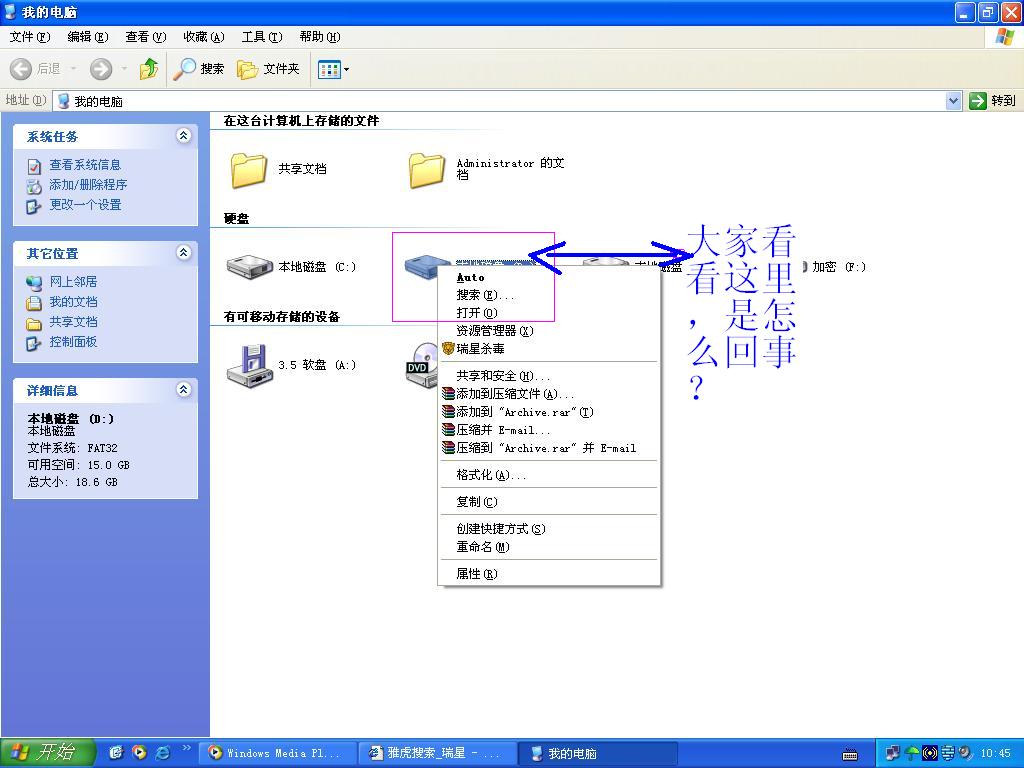This screenshot has height=768, width=1024.
Task: Open the 编辑(E) menu
Action: coord(88,37)
